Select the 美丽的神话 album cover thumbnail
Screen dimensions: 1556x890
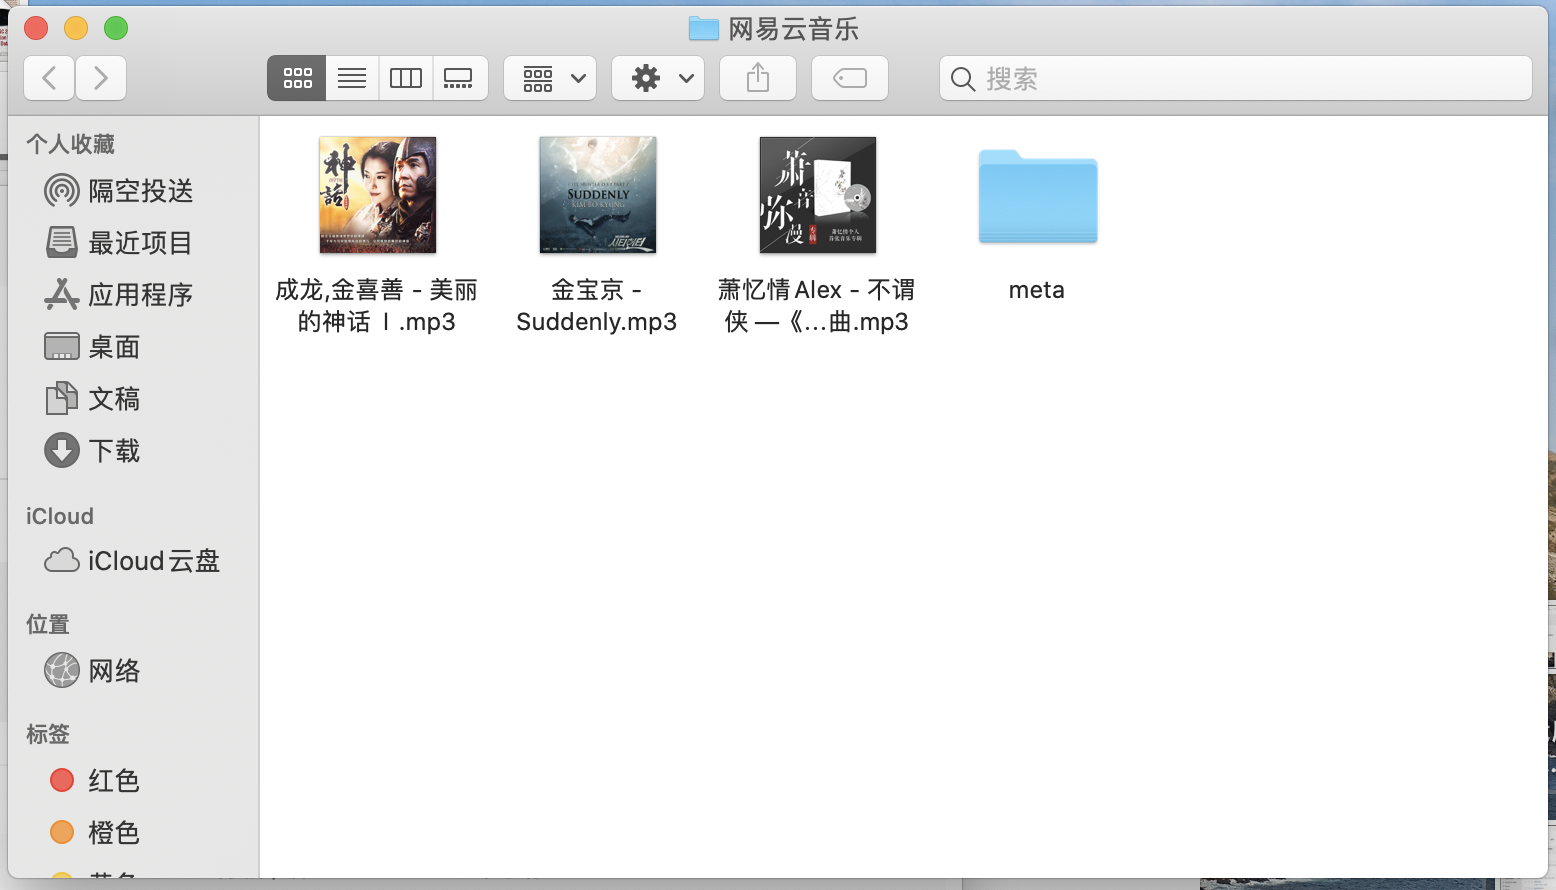tap(378, 195)
